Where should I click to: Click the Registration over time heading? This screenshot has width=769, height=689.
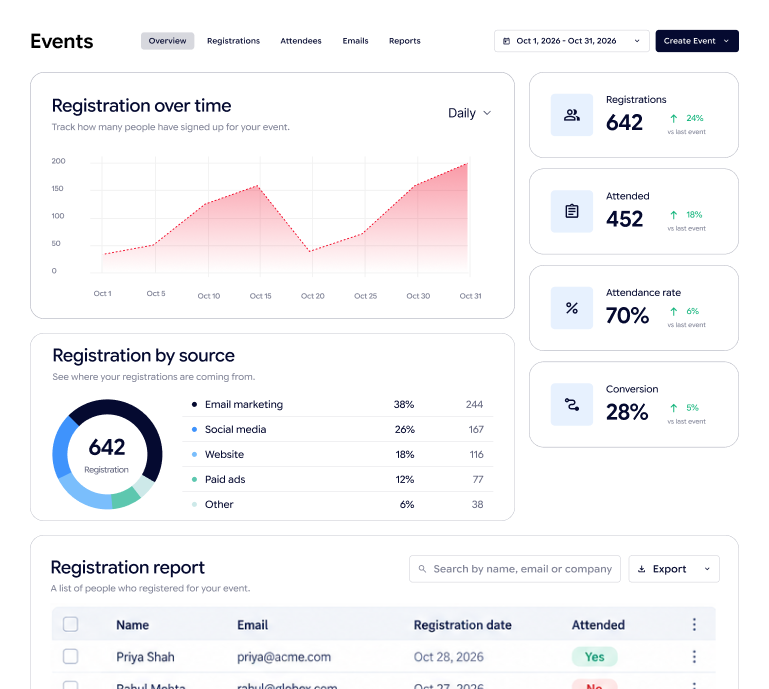tap(141, 106)
